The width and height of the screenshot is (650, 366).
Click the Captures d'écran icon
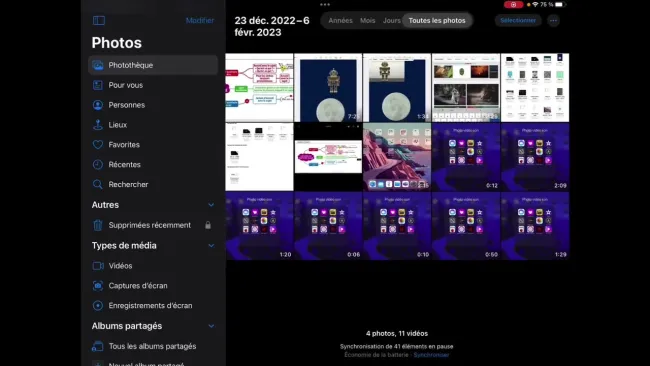[98, 286]
